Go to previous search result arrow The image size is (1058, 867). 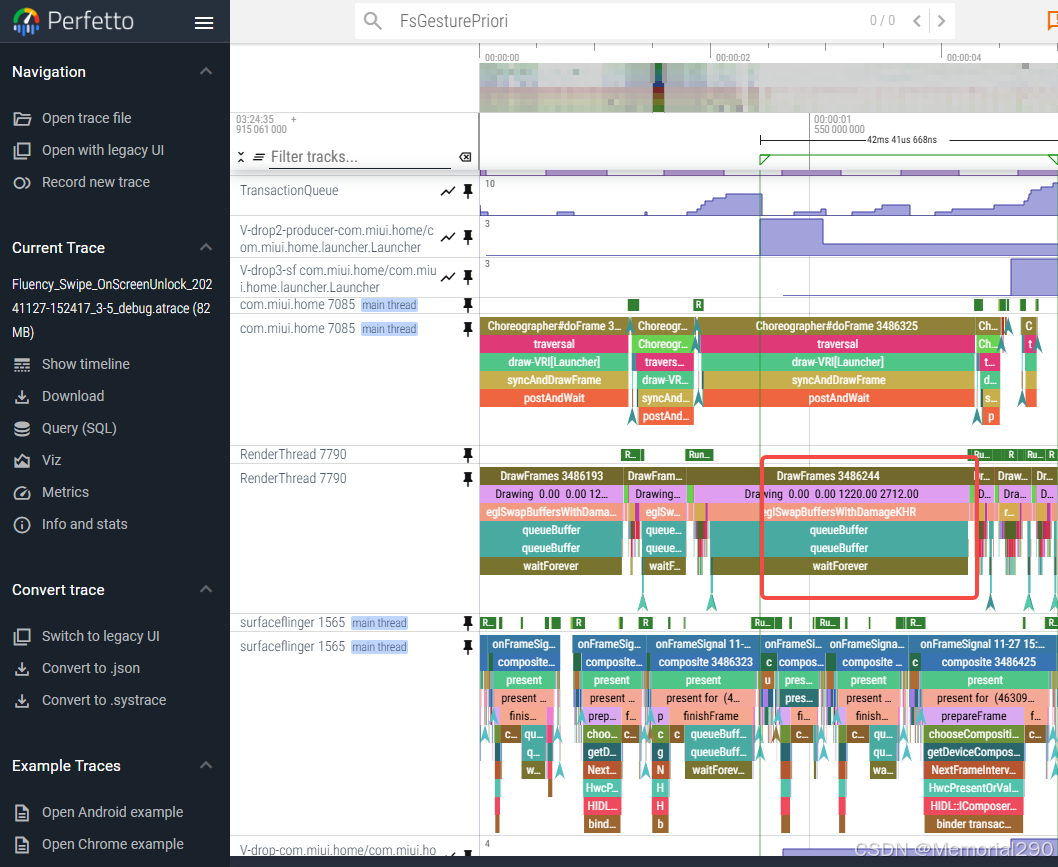(916, 21)
